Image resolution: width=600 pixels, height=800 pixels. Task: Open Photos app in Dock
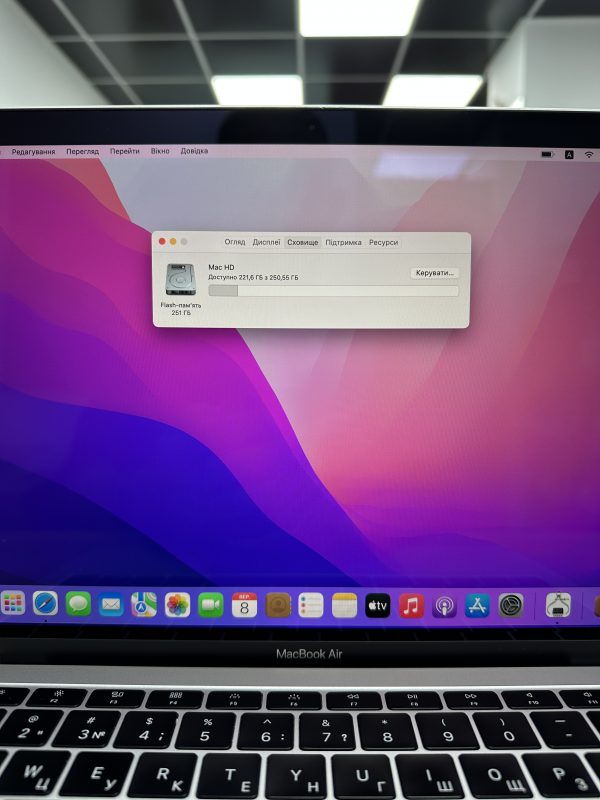(178, 605)
